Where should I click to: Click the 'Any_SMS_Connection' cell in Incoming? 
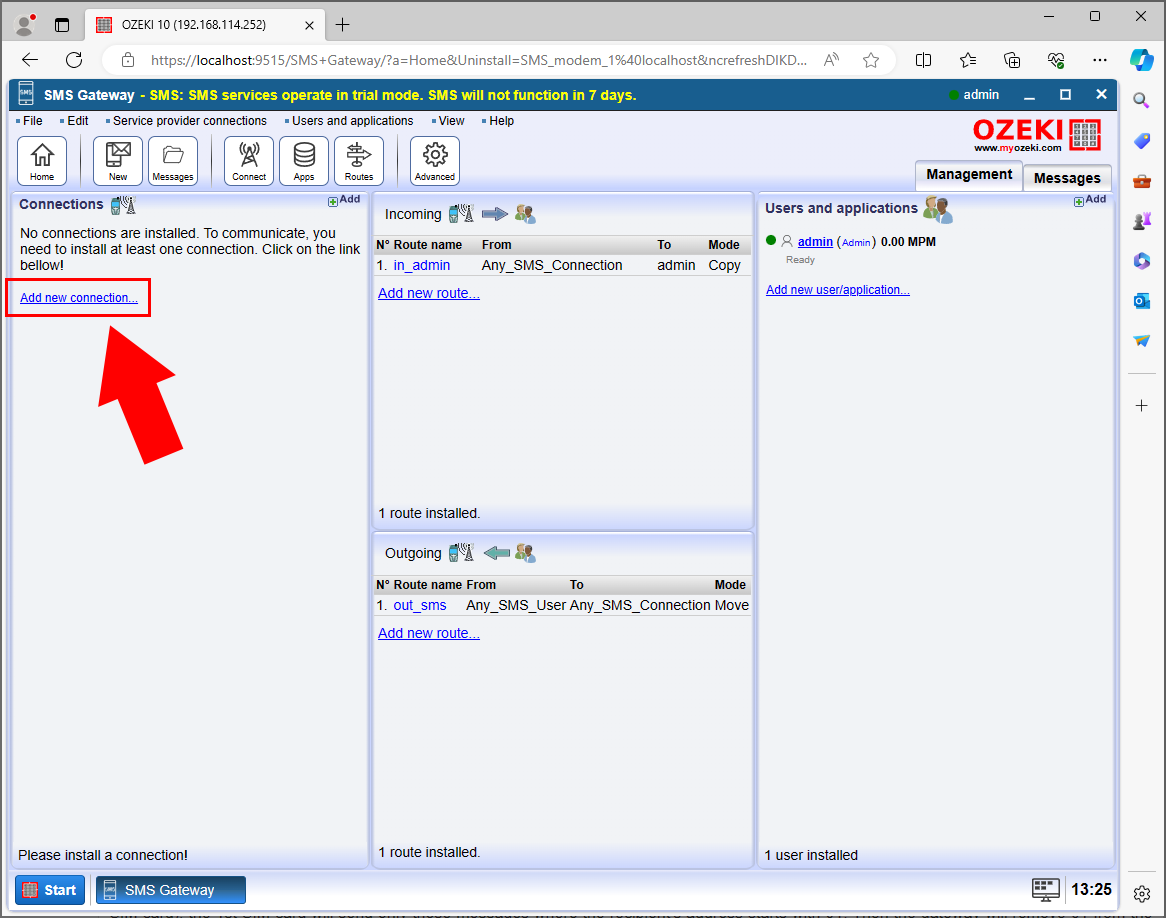(552, 266)
